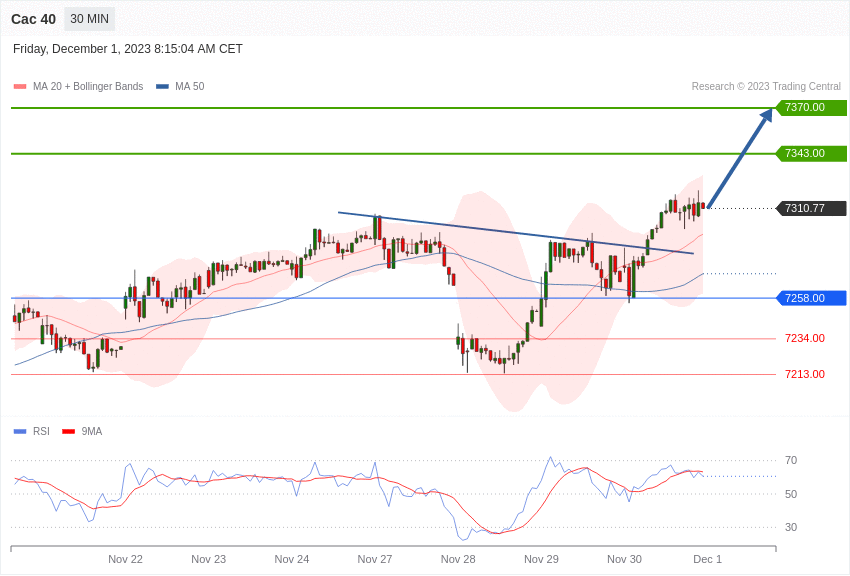Click the Dec 1 date label
This screenshot has height=576, width=850.
(x=707, y=559)
